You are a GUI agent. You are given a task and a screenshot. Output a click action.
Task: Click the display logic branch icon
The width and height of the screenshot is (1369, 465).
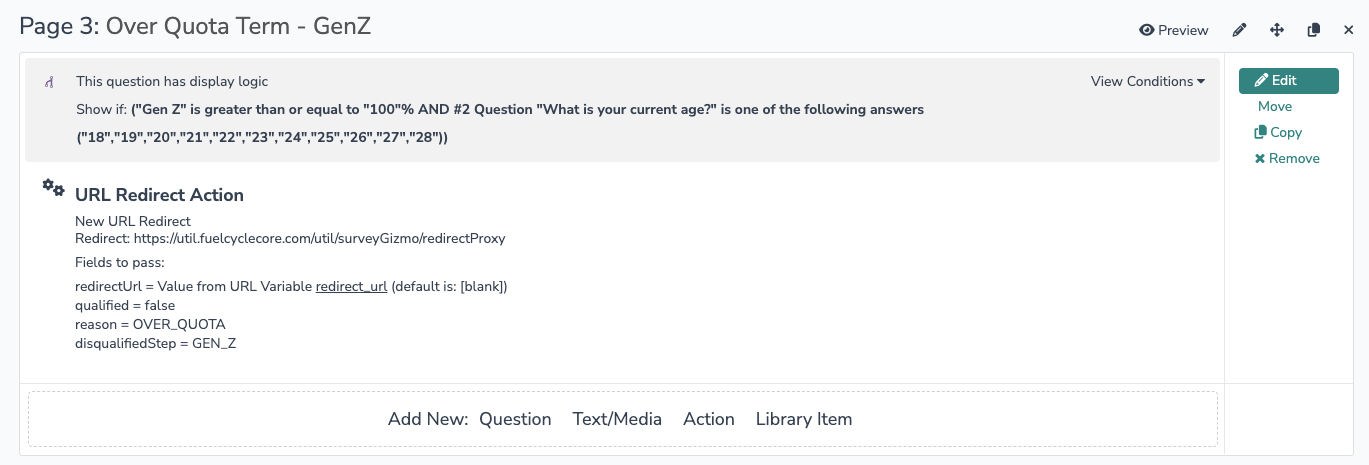click(x=49, y=82)
